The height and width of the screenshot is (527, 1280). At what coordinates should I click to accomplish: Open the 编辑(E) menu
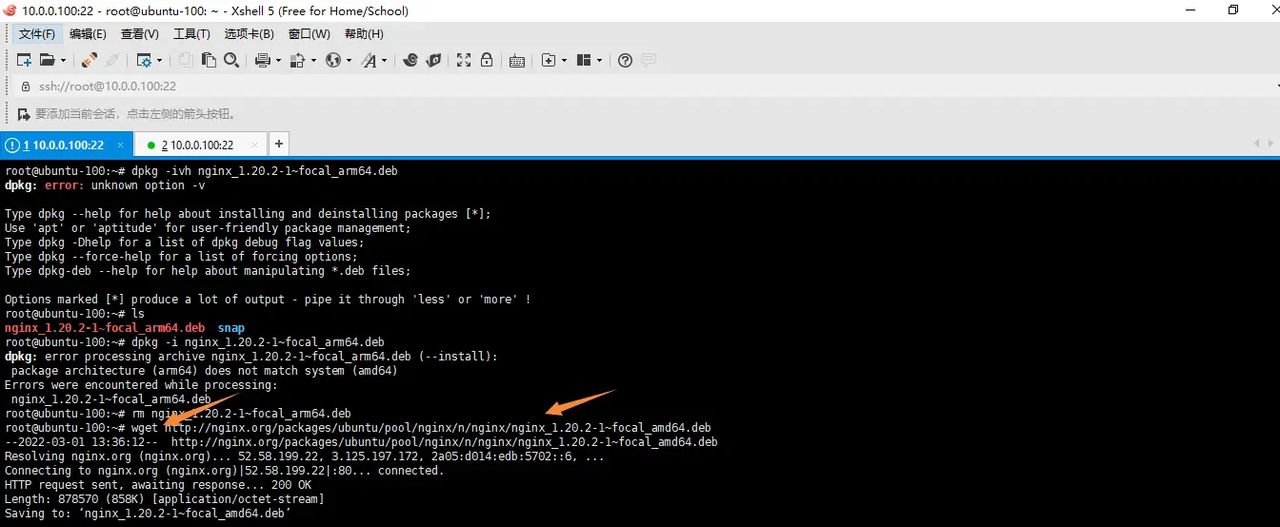[86, 34]
